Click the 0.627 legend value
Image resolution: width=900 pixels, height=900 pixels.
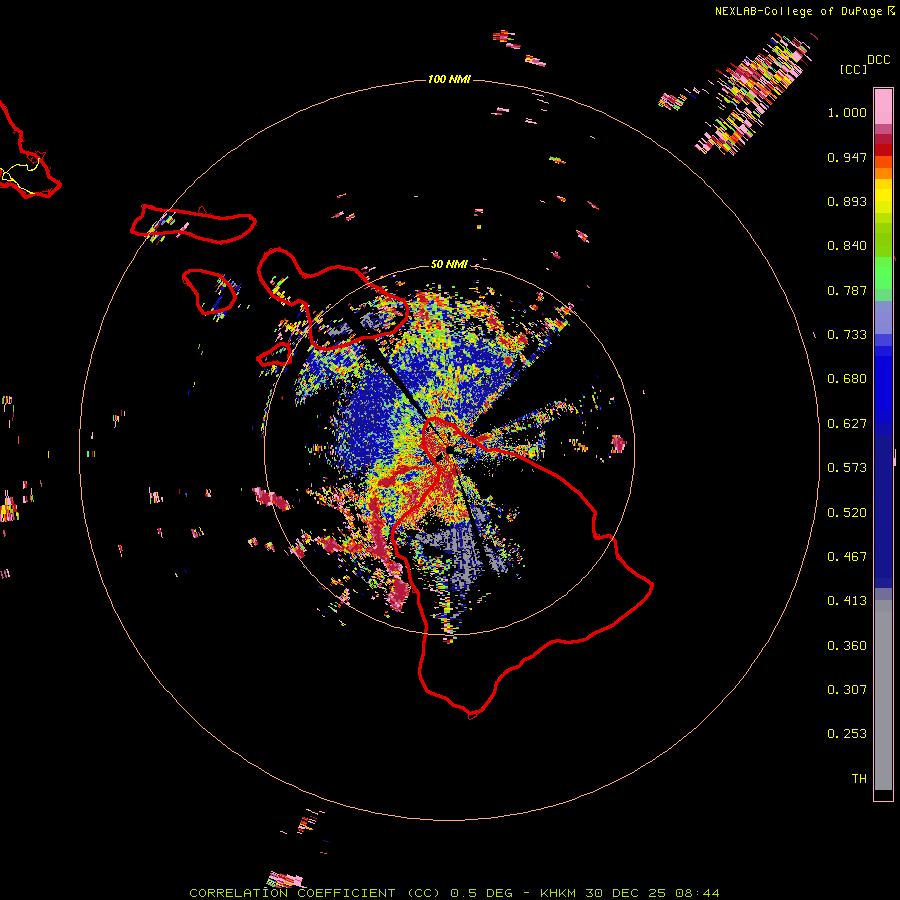pyautogui.click(x=847, y=424)
